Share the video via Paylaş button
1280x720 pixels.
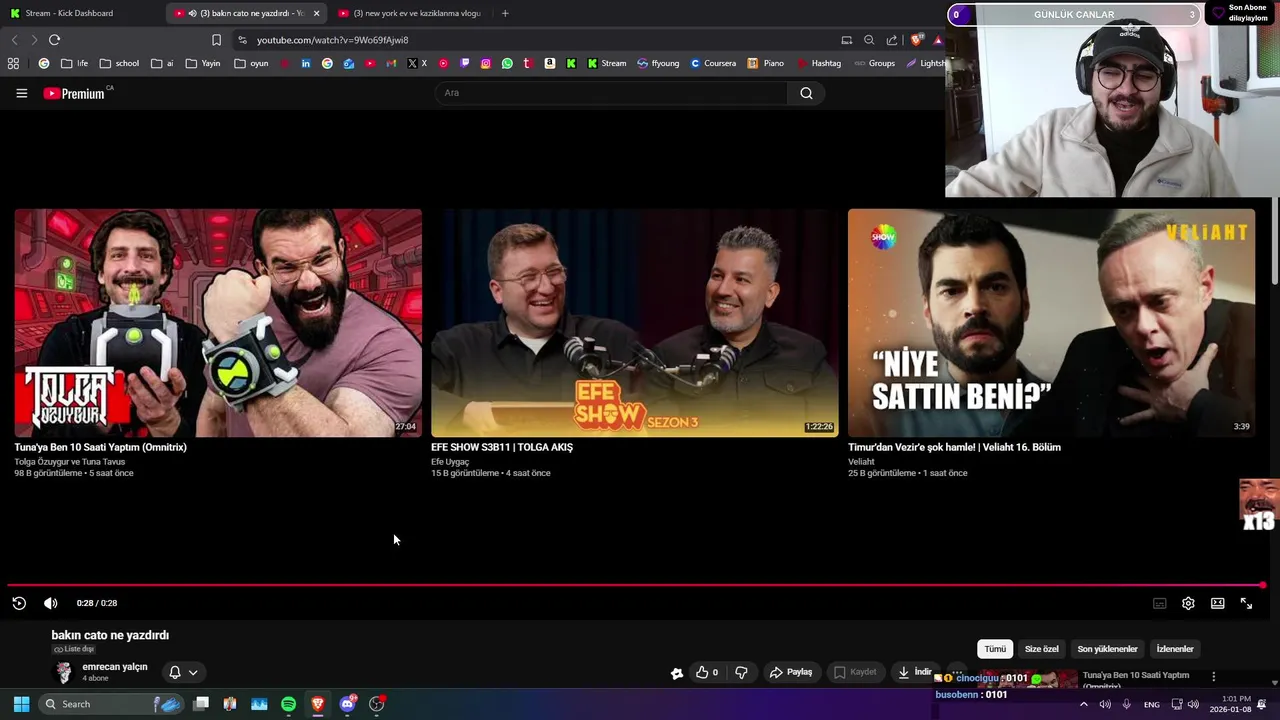(790, 672)
